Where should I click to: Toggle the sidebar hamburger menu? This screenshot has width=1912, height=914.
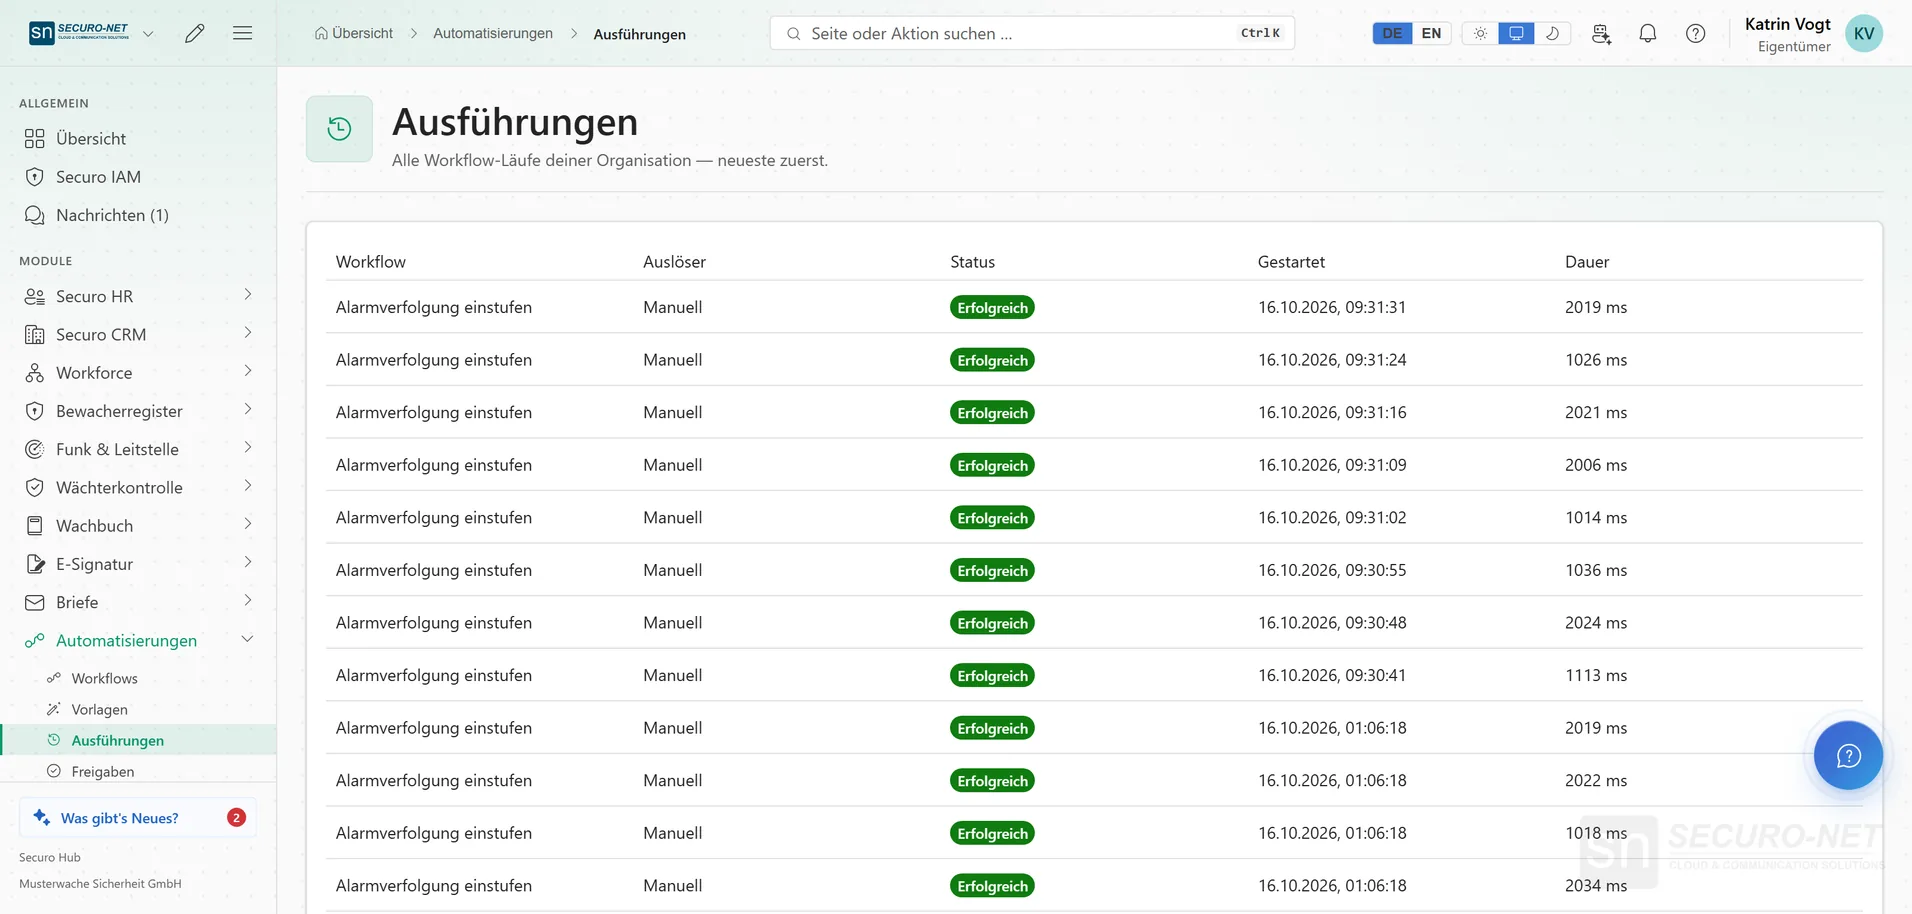point(242,33)
